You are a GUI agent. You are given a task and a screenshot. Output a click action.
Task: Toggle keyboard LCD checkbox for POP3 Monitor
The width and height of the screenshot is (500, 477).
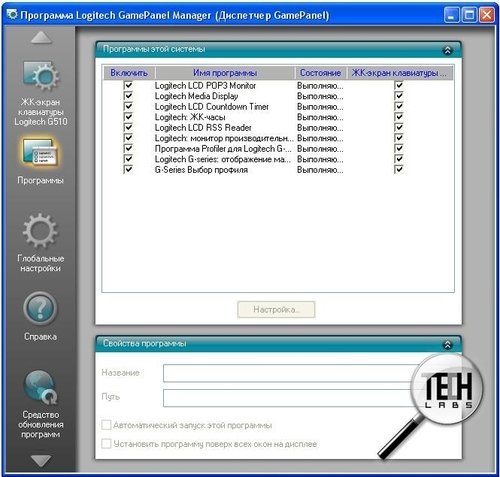399,85
